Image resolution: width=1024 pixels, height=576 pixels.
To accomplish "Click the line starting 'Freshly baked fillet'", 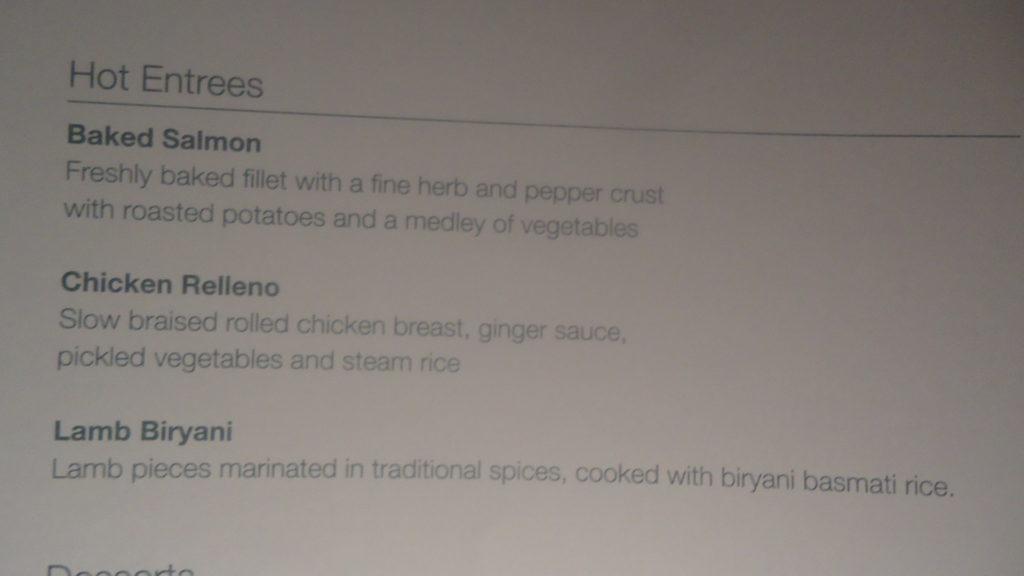I will (x=364, y=184).
